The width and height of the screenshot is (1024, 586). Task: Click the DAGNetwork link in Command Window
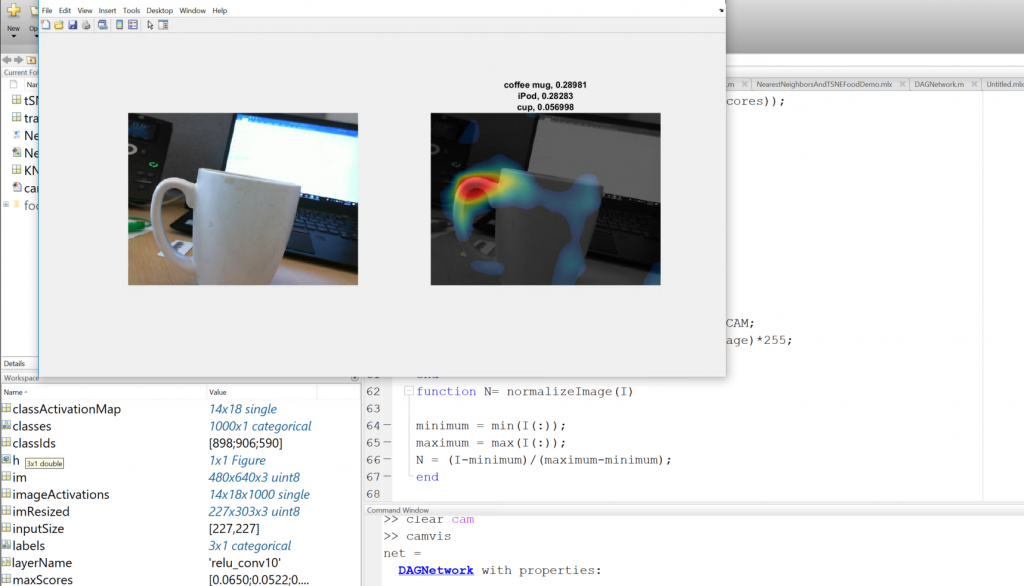coord(435,570)
